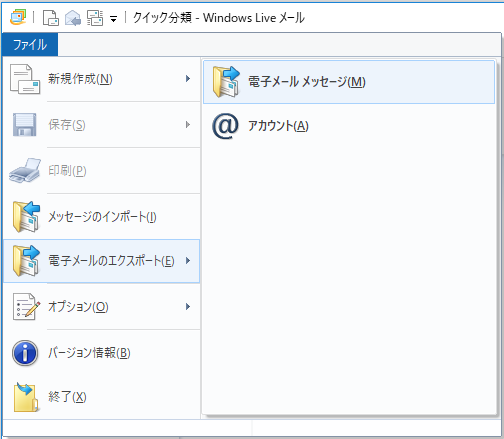Select 電子メールのエクスポート(E) menu item
Screen dimensions: 504x439
click(x=102, y=261)
